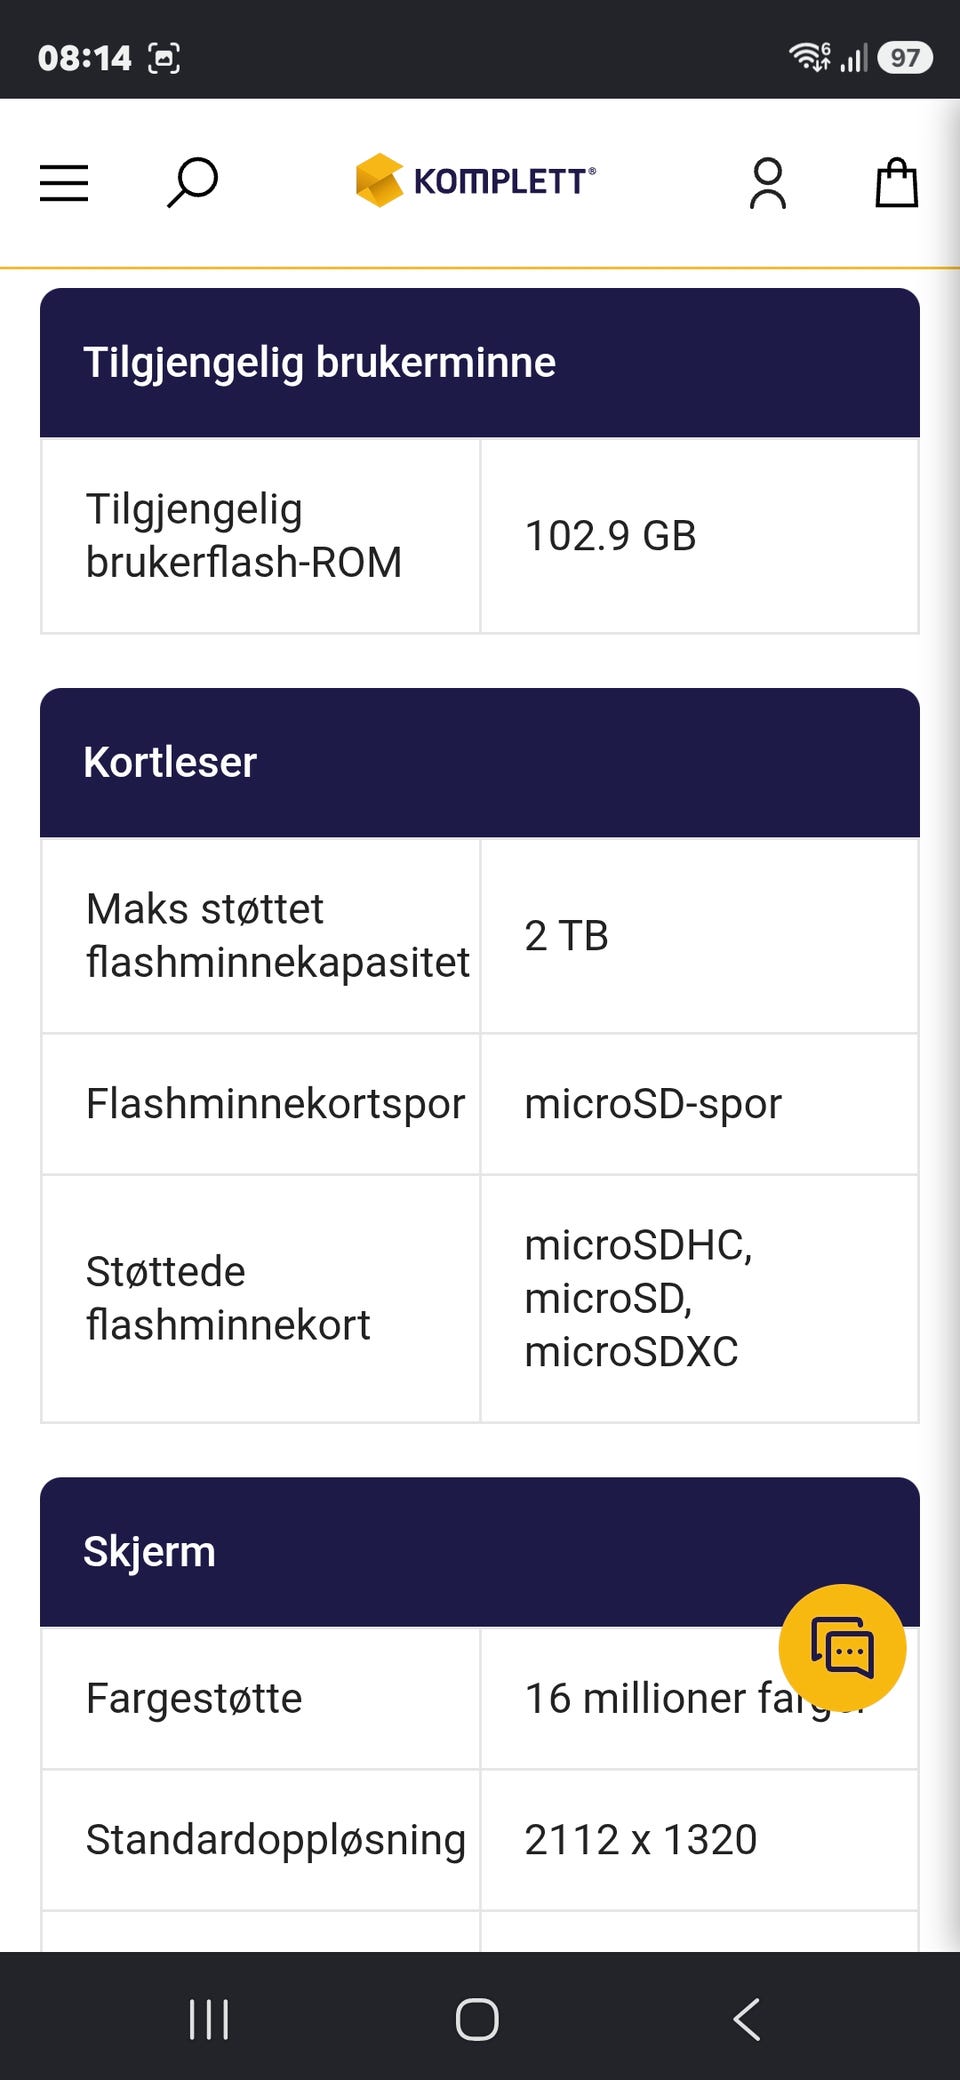Image resolution: width=960 pixels, height=2080 pixels.
Task: Tap the 102.9 GB value cell
Action: click(699, 536)
